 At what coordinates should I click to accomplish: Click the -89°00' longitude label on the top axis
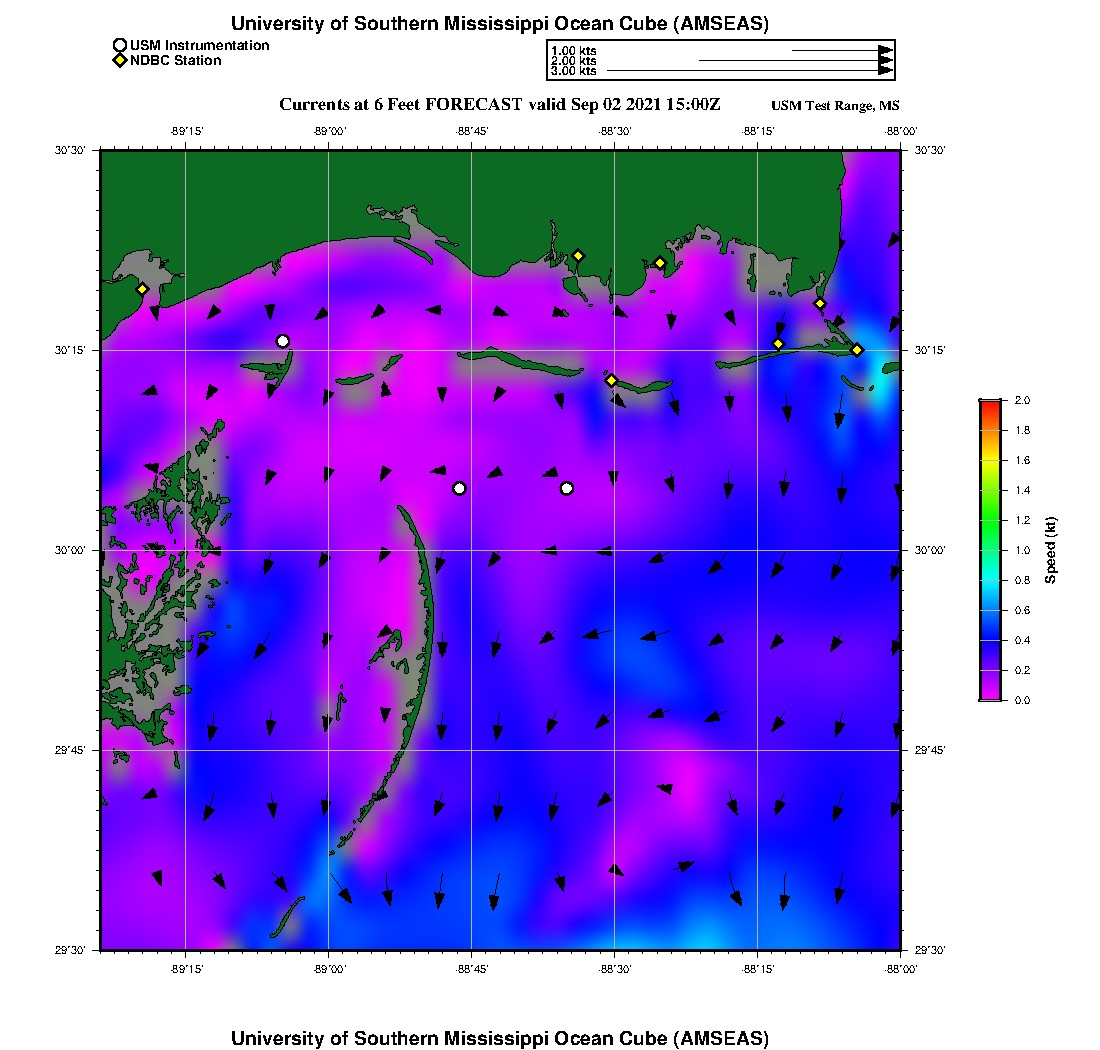[328, 130]
